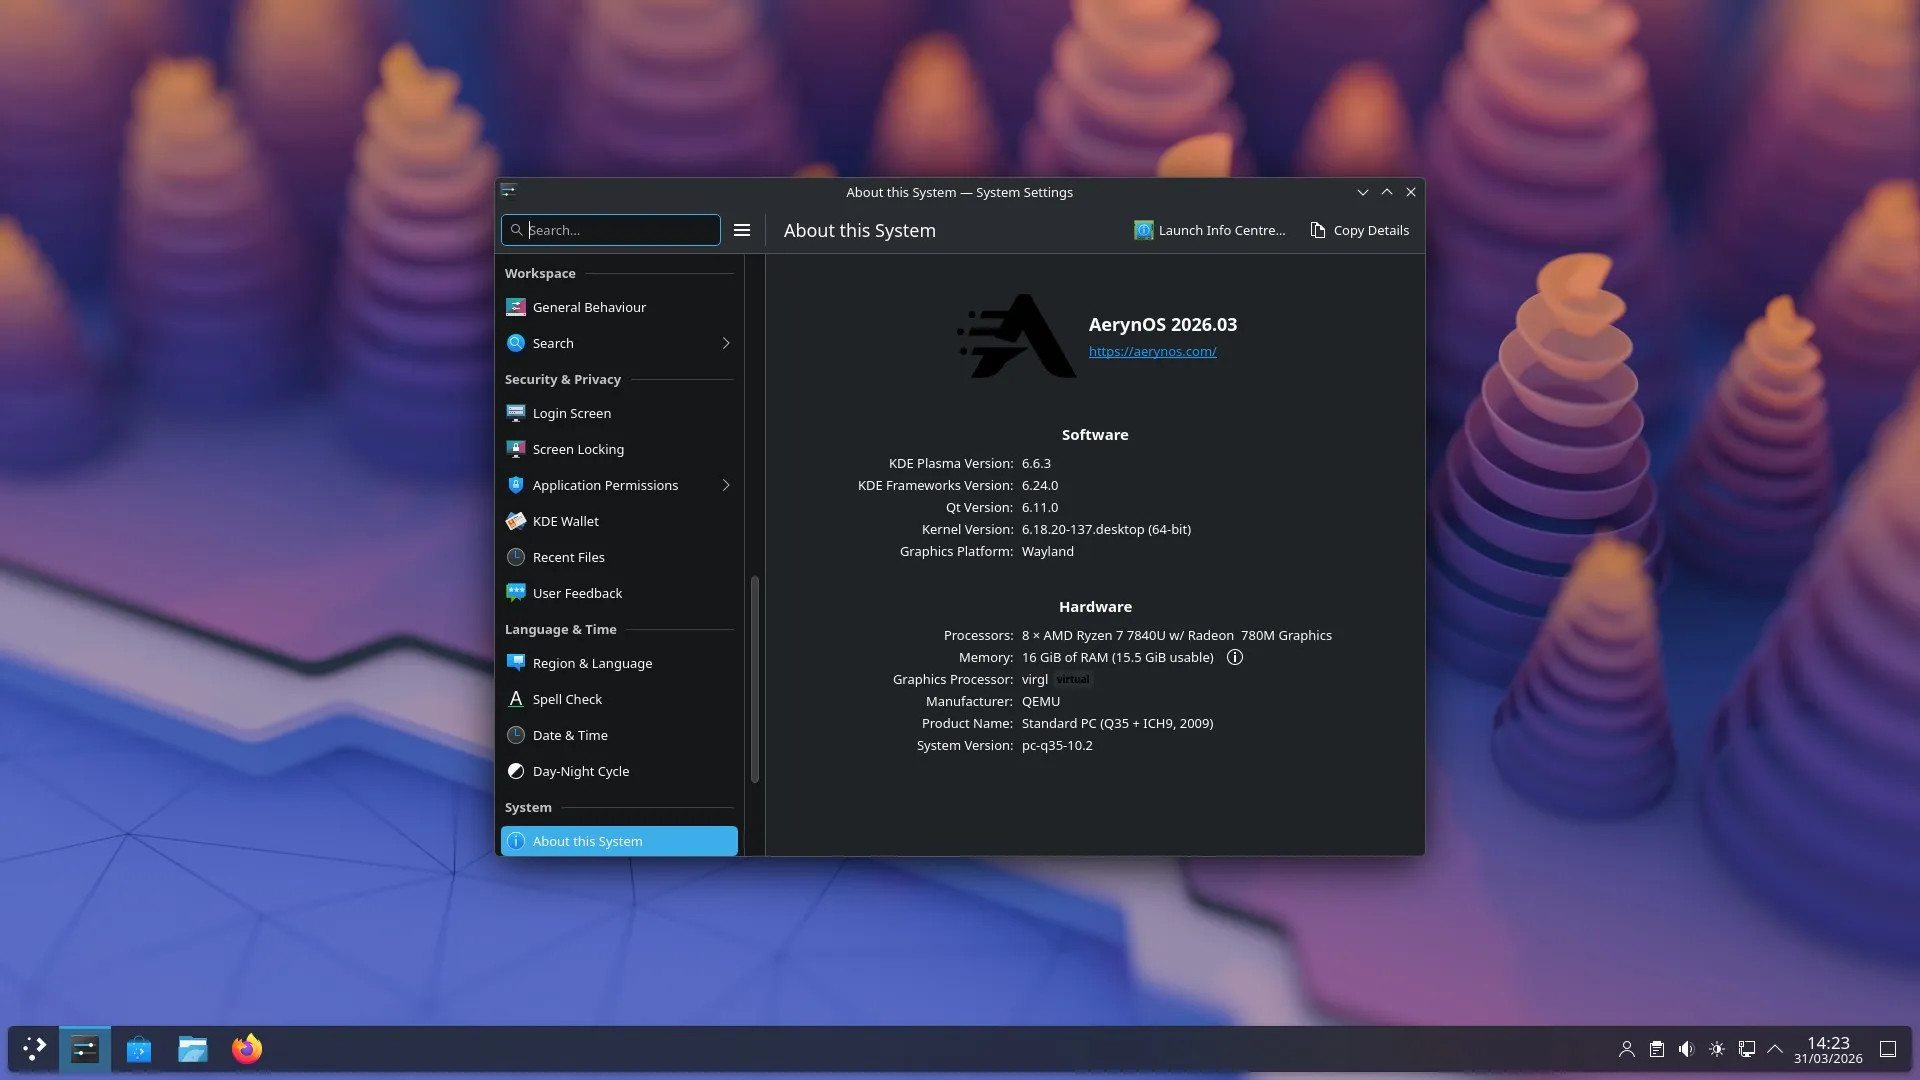1920x1080 pixels.
Task: Show hidden system tray icons arrow
Action: 1775,1049
